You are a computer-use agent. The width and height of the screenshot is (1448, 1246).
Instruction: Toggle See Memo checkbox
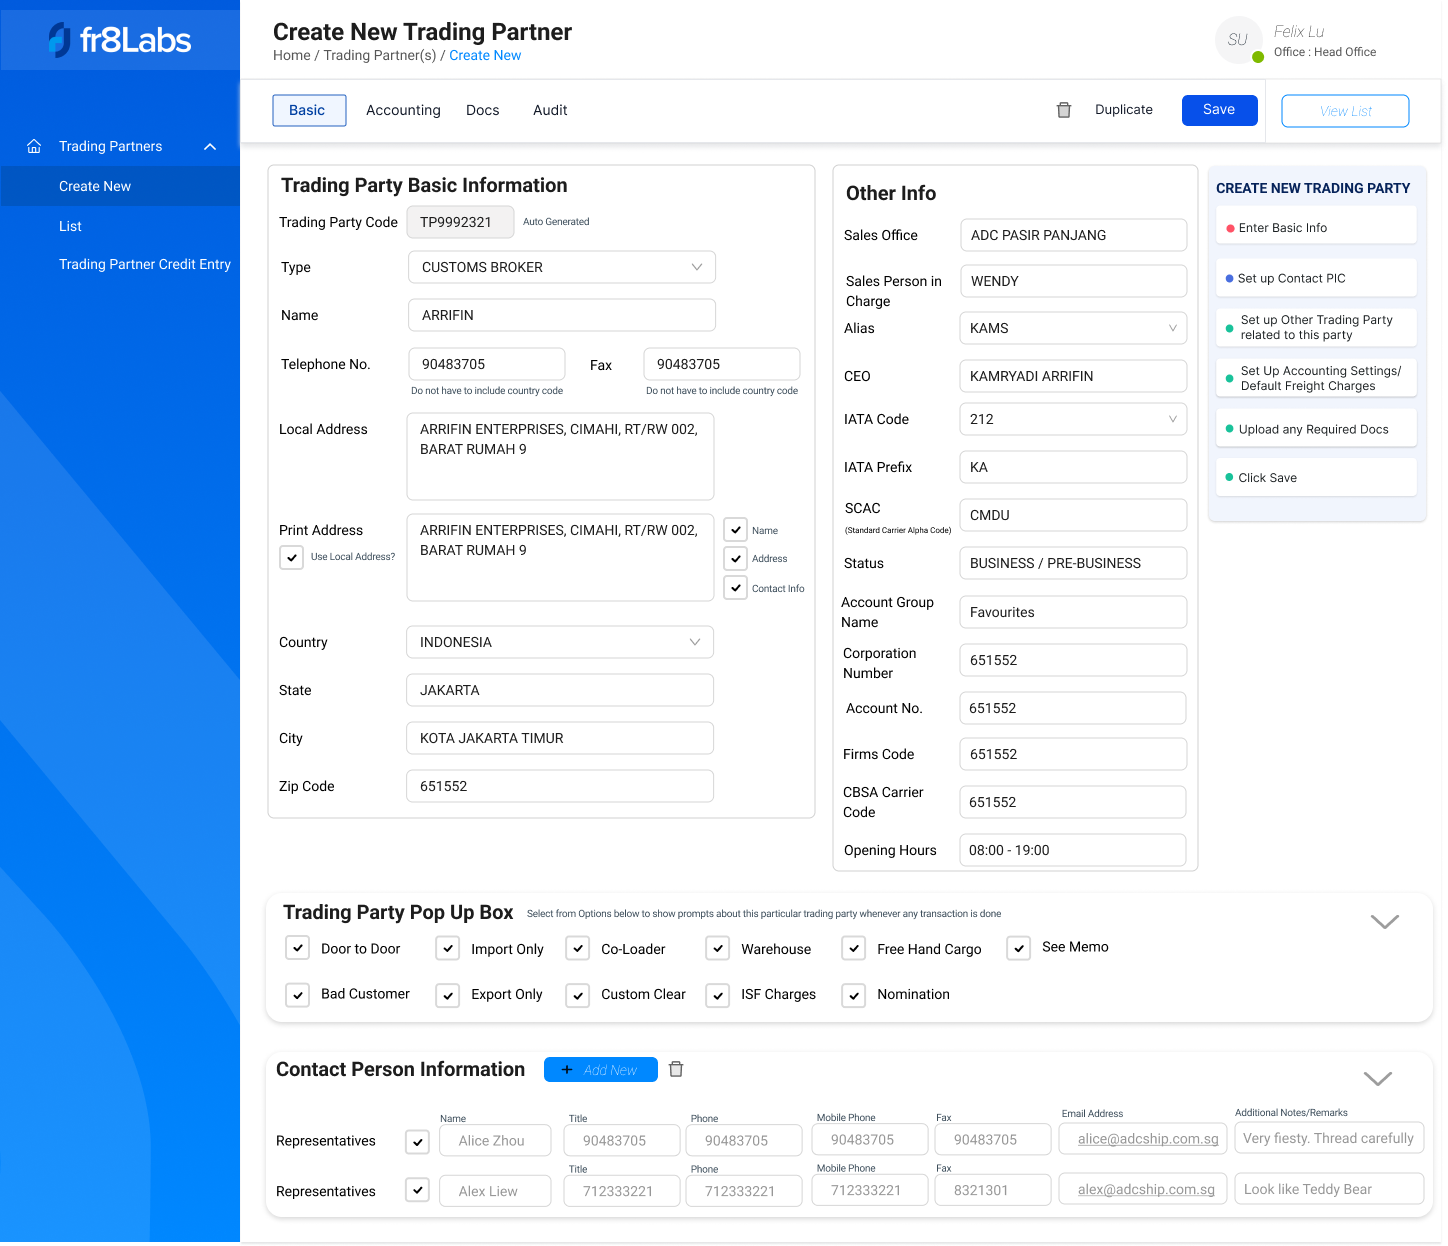pos(1018,948)
